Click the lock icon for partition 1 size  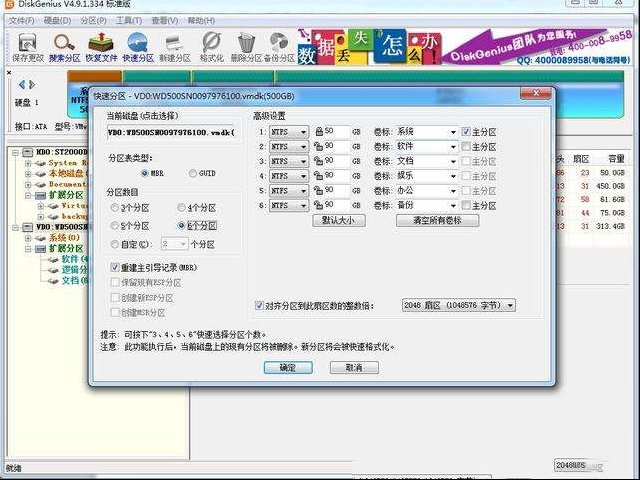point(319,131)
